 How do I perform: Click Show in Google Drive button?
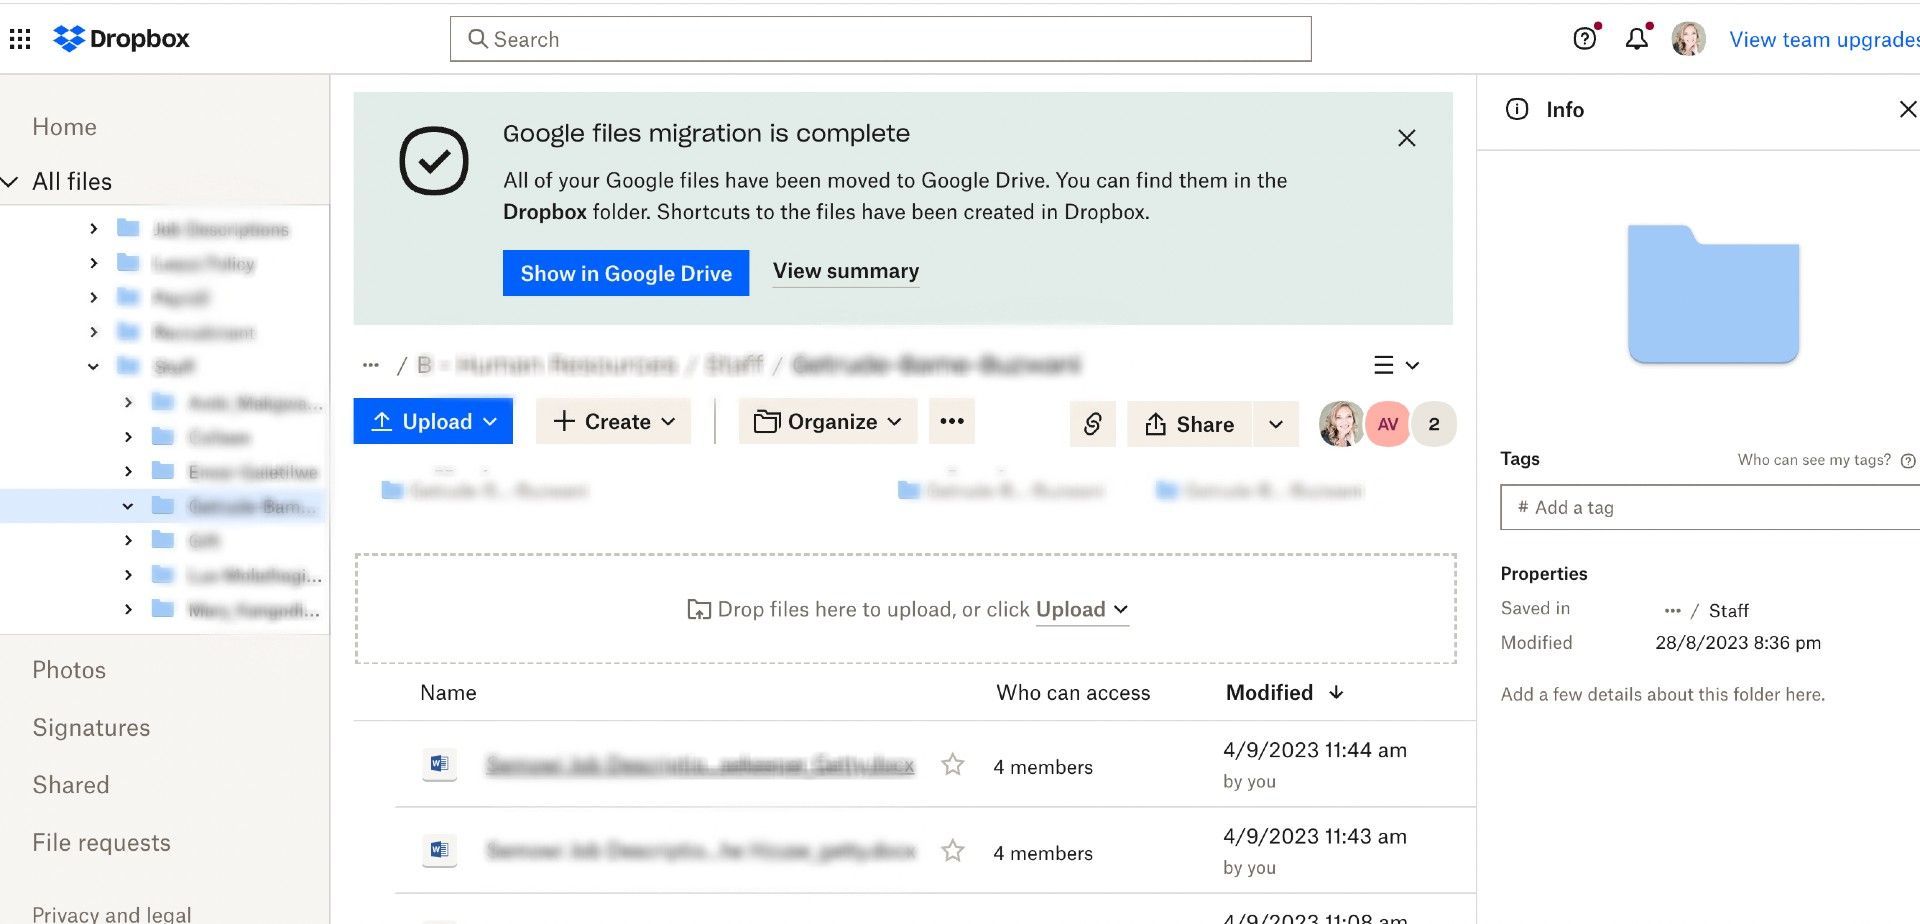tap(626, 273)
